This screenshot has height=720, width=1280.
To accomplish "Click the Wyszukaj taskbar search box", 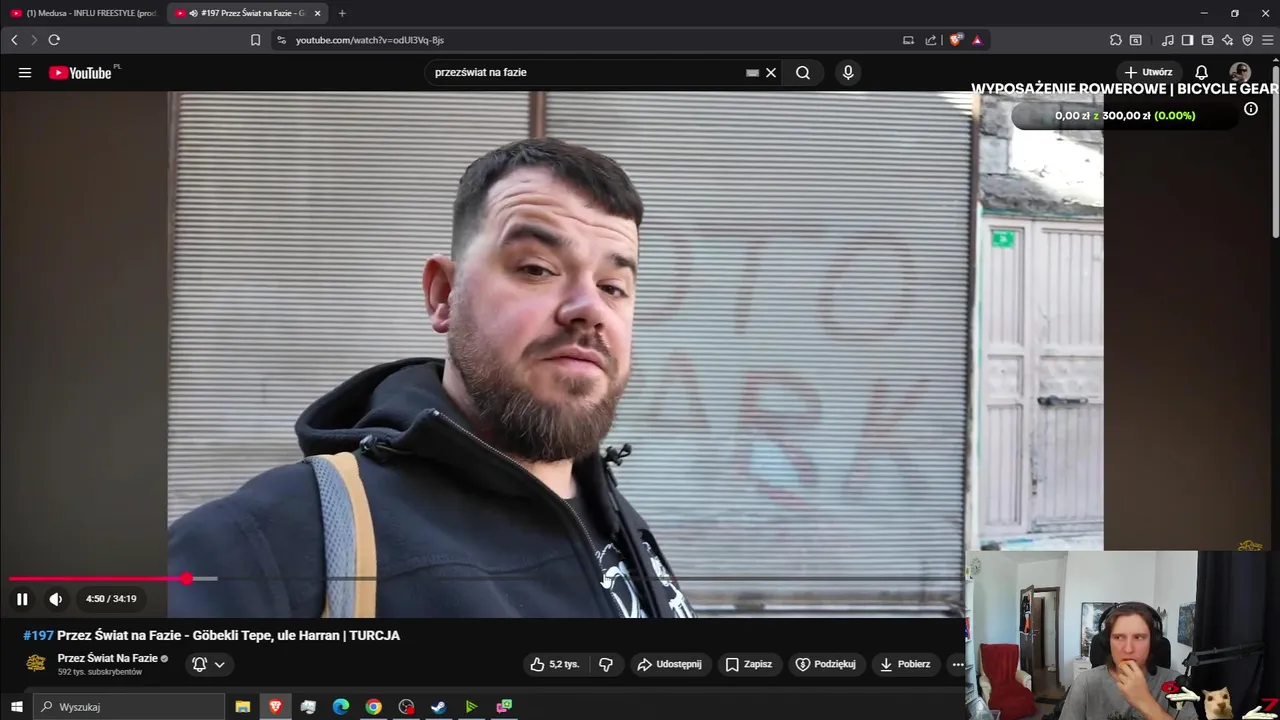I will (130, 707).
